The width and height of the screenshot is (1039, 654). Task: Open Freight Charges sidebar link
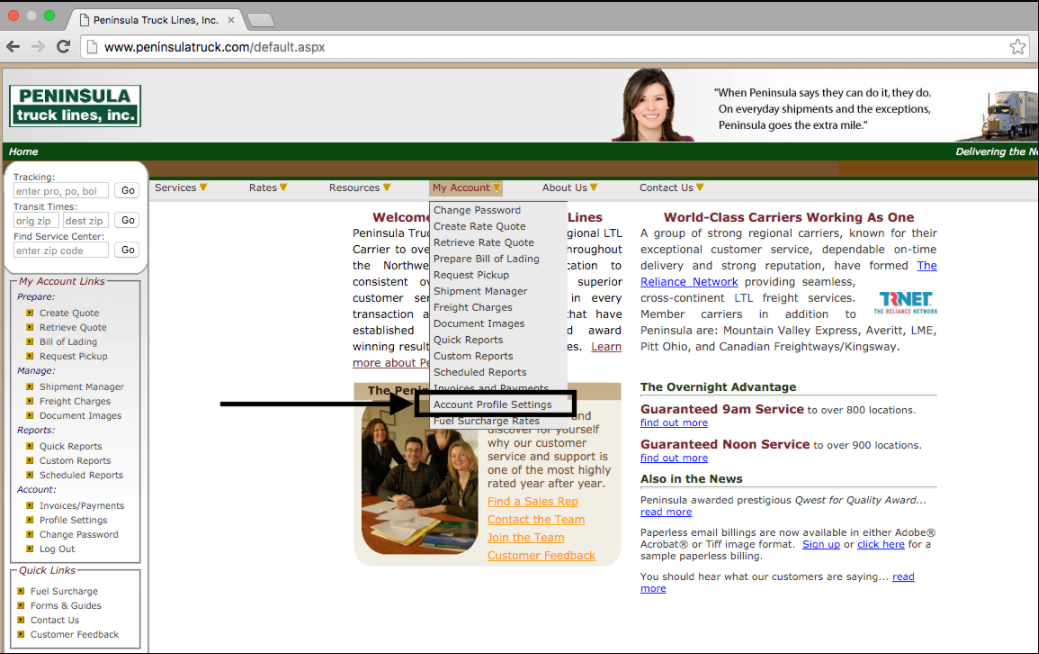click(75, 401)
